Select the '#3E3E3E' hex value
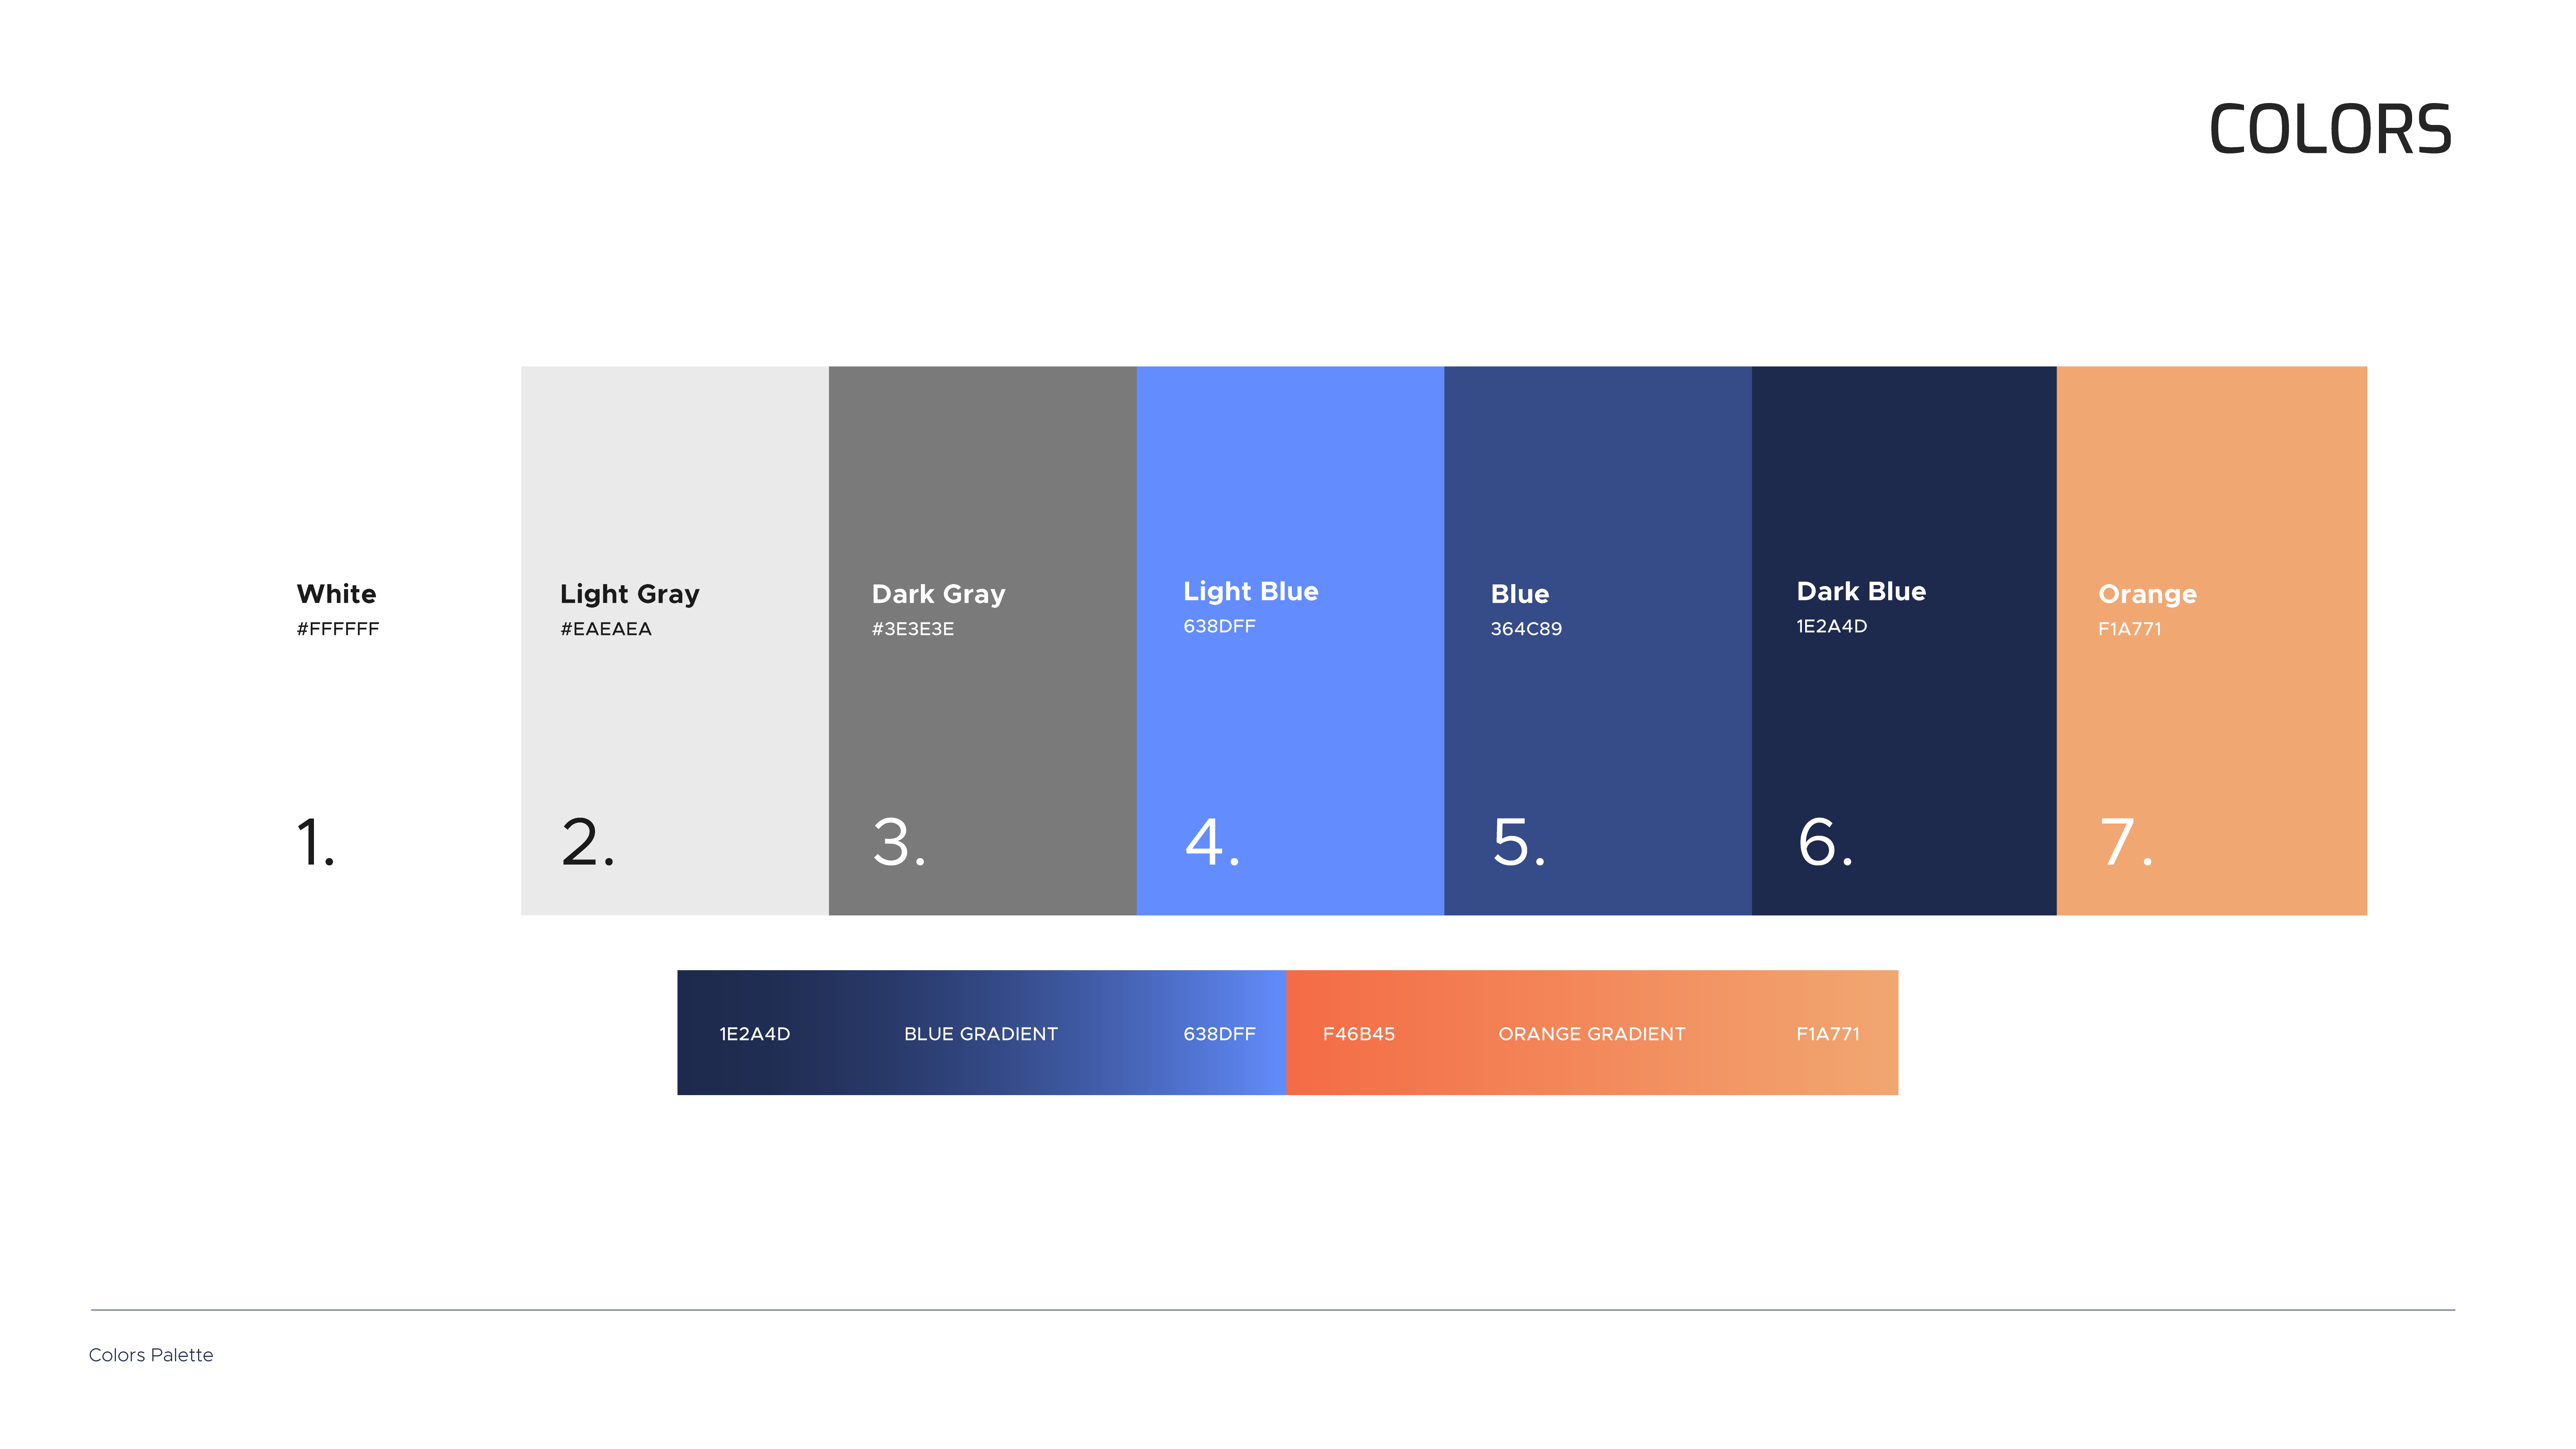 913,629
